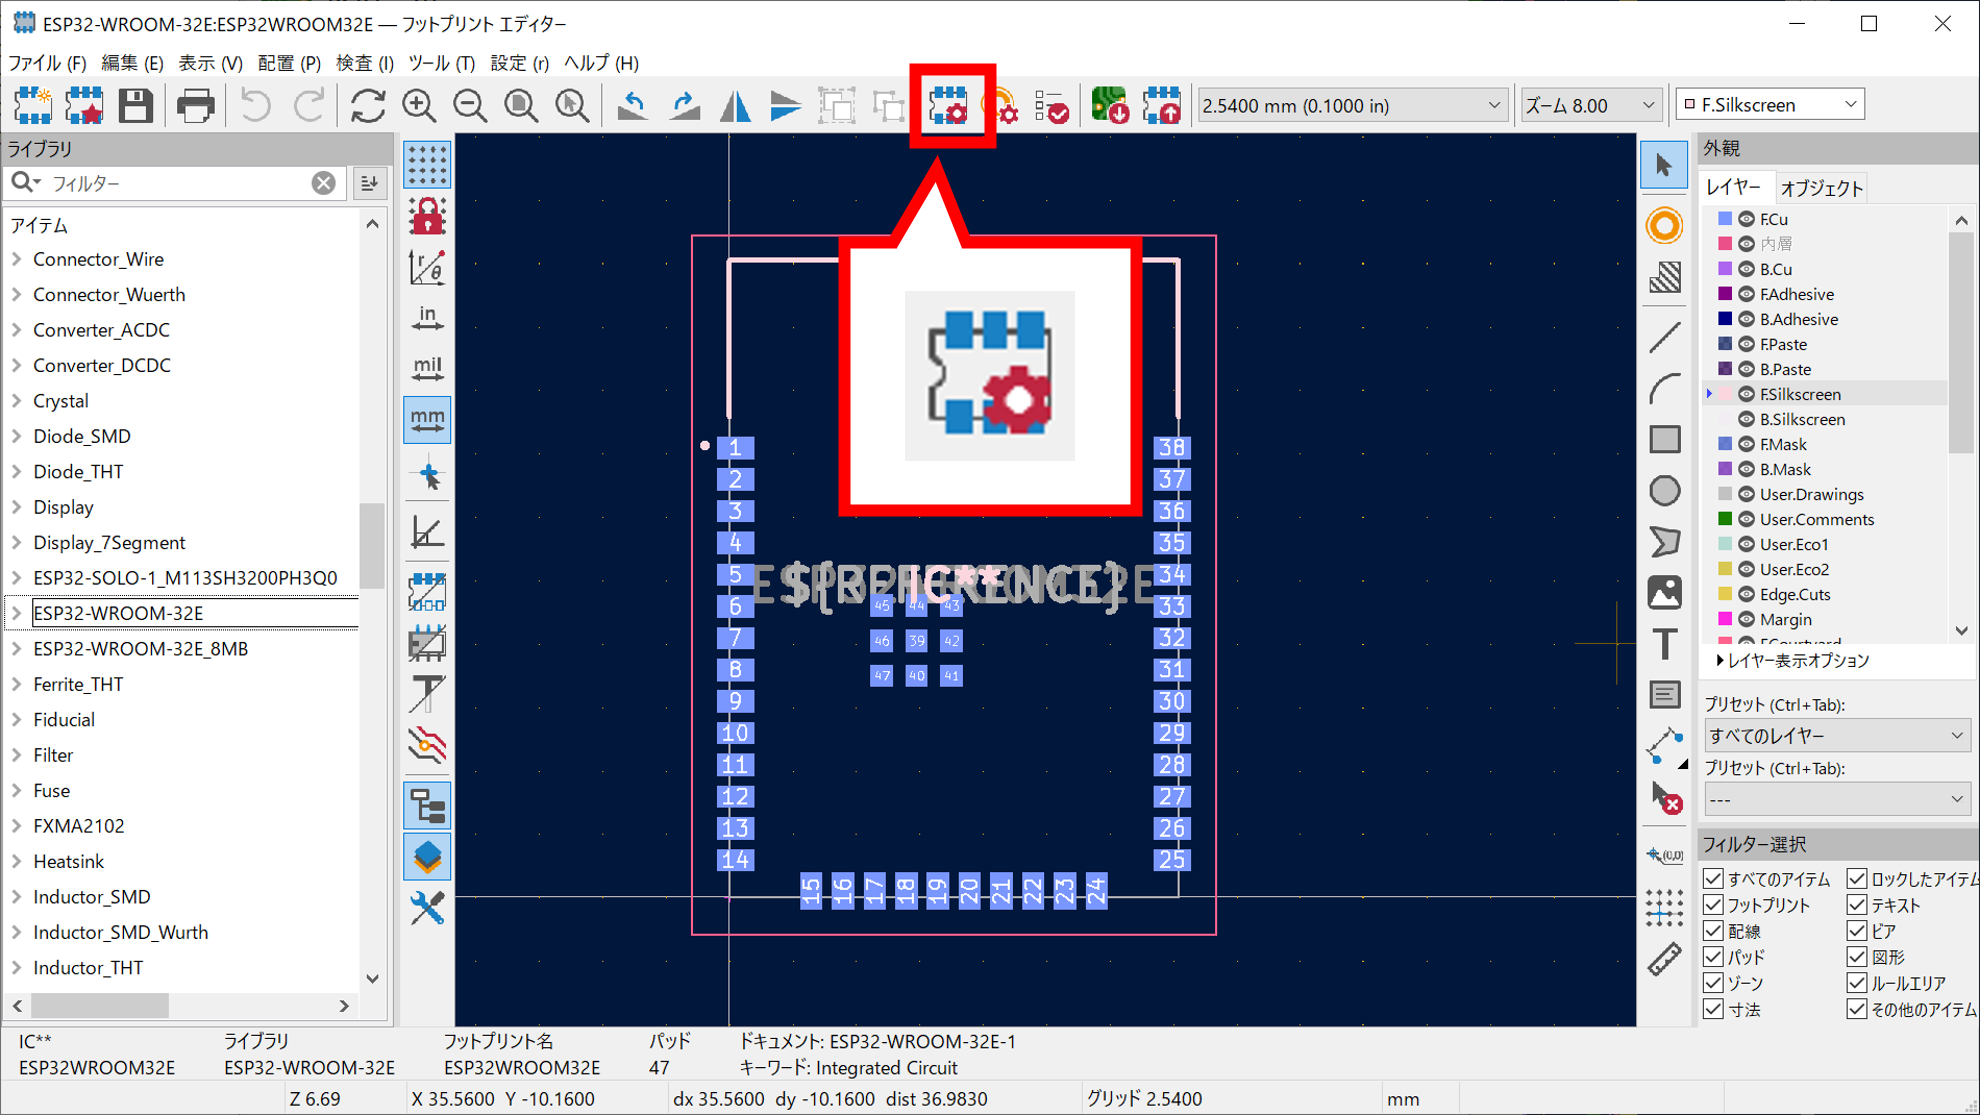Select the arrow selection tool

click(x=1664, y=165)
